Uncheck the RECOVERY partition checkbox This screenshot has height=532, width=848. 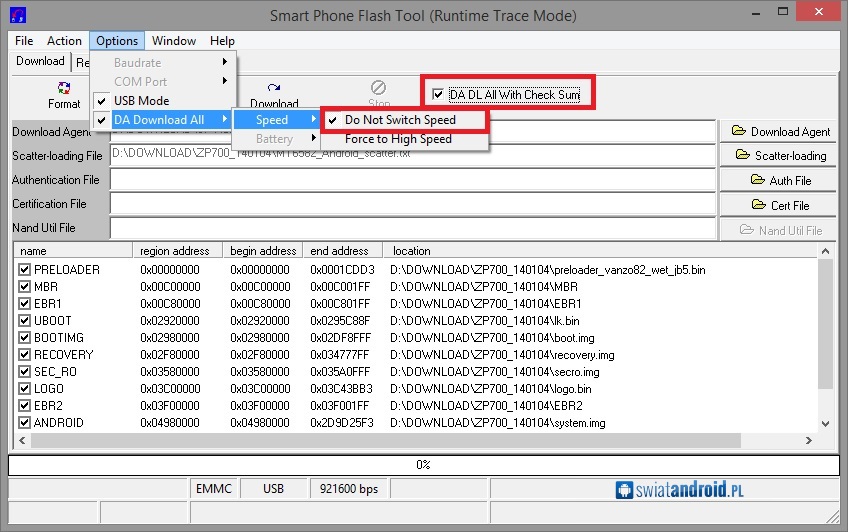click(x=25, y=355)
